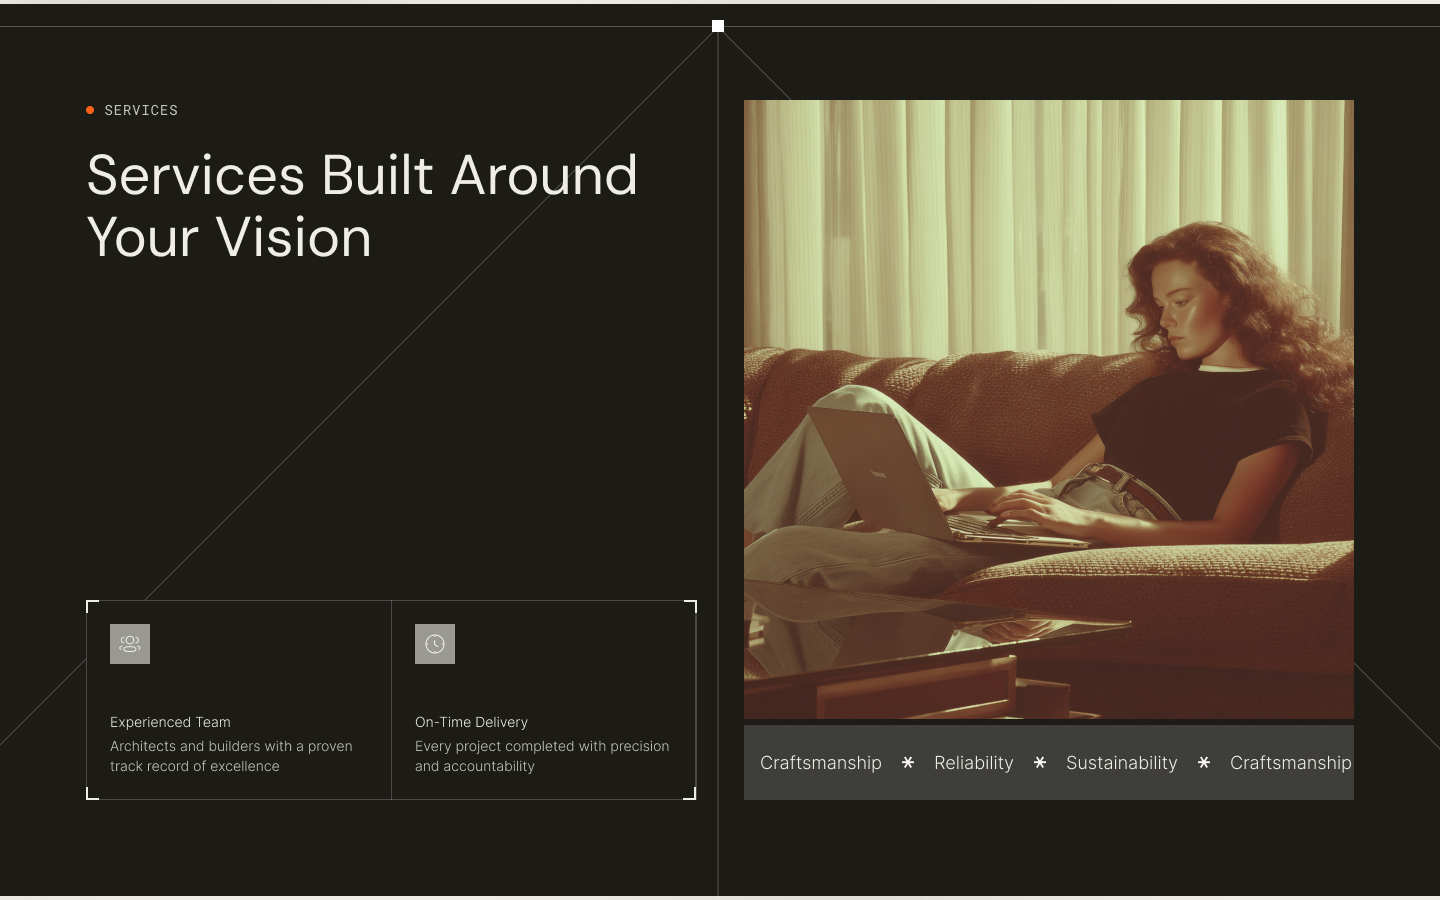Click the On-Time Delivery clock icon
The width and height of the screenshot is (1440, 900).
point(434,643)
